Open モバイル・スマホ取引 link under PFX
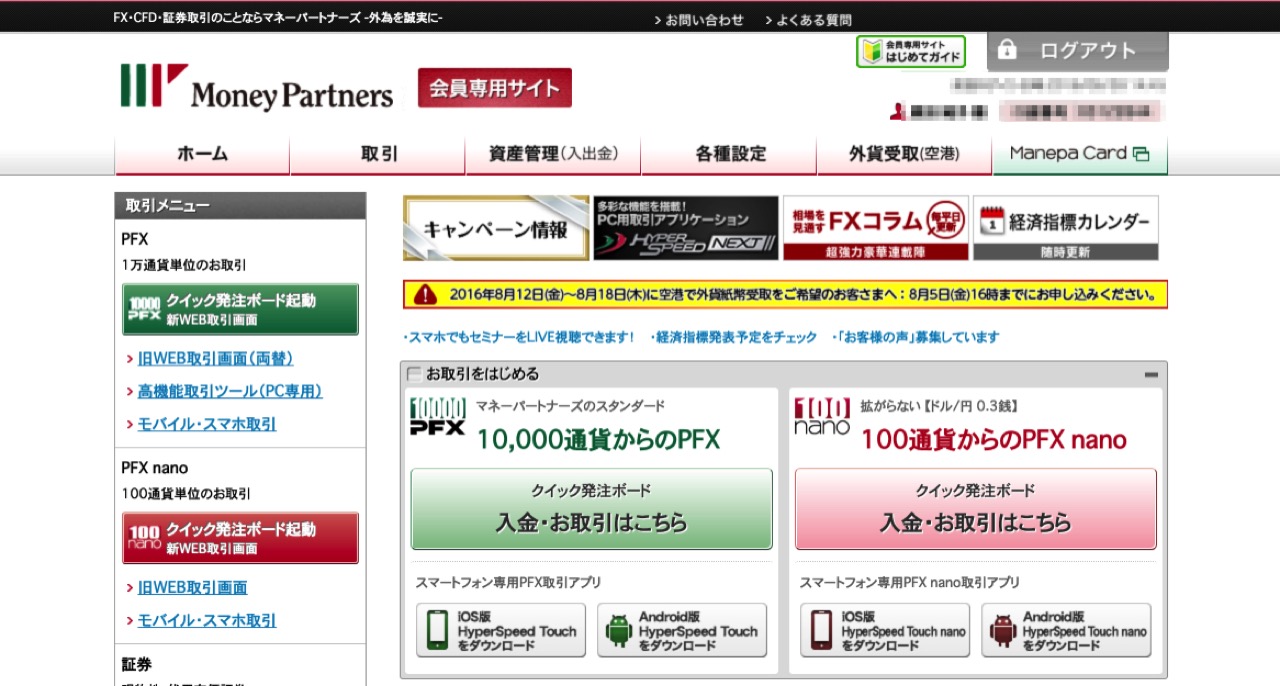The width and height of the screenshot is (1280, 686). coord(207,424)
